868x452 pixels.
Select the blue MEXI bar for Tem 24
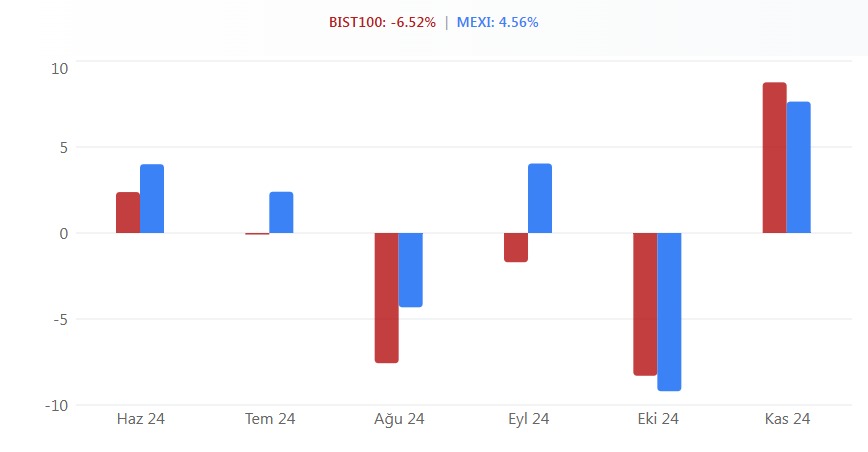click(x=281, y=212)
